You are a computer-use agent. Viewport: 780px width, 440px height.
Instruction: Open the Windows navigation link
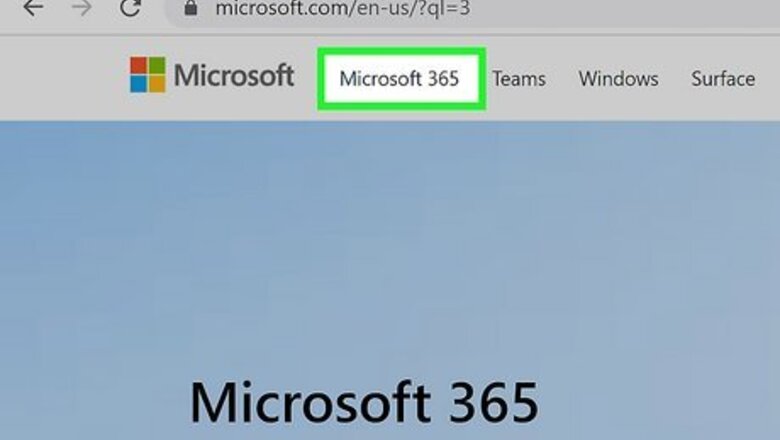pos(618,79)
